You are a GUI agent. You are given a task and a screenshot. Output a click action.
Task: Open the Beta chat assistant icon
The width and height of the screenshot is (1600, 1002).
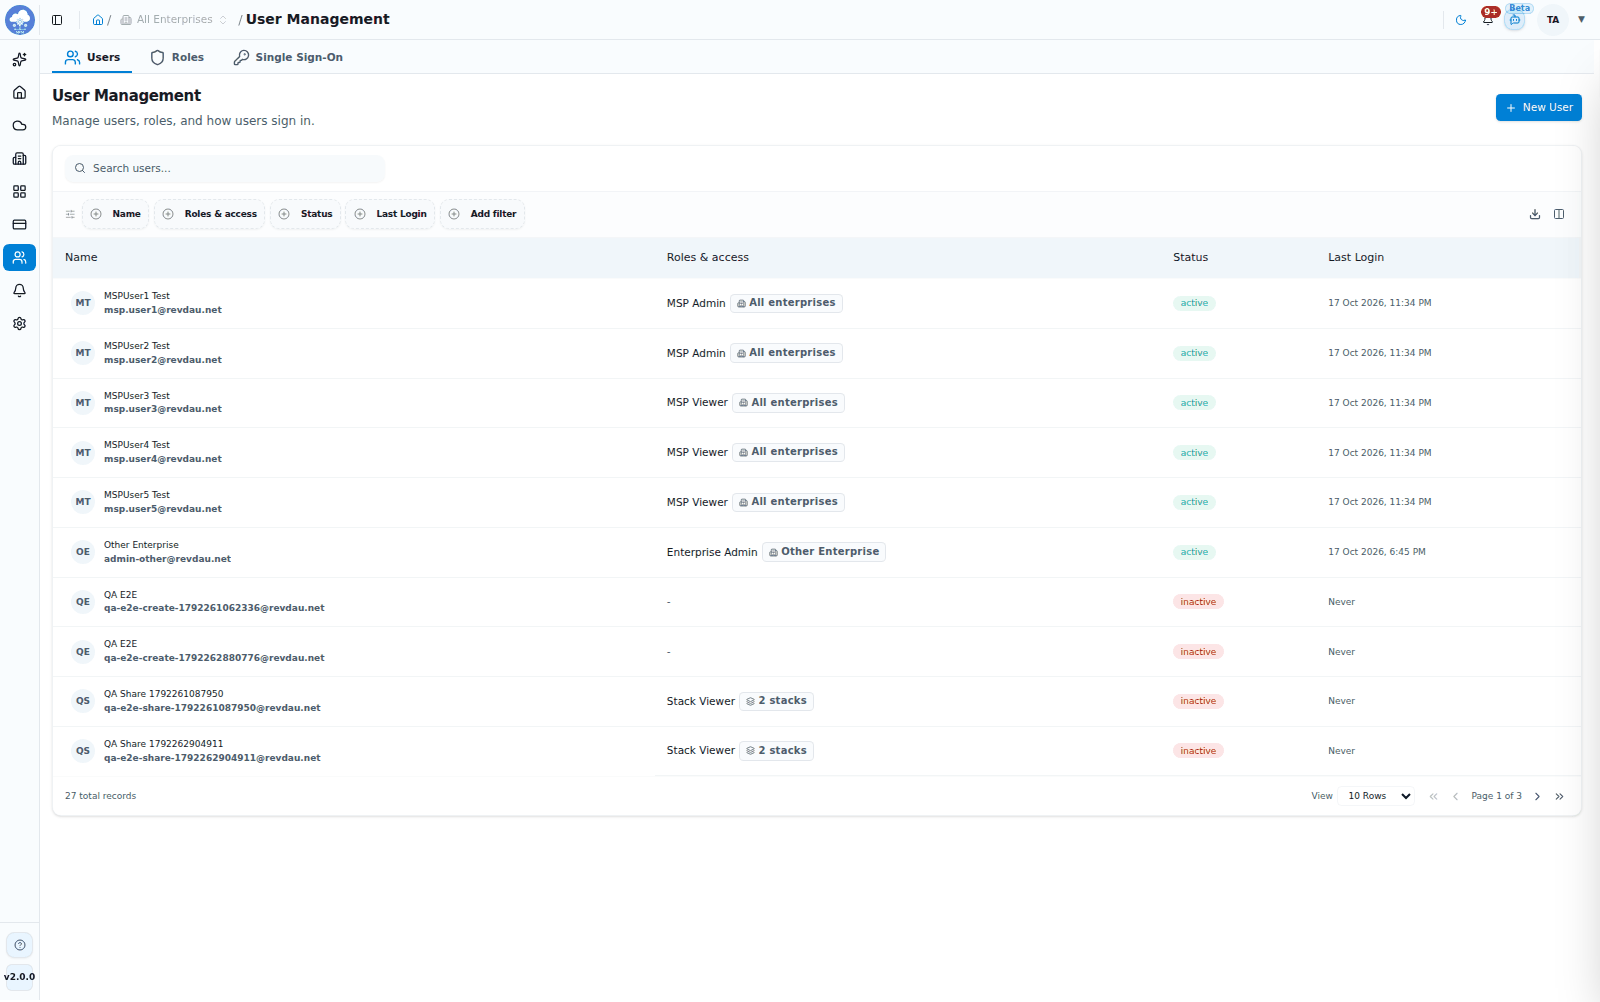1515,19
